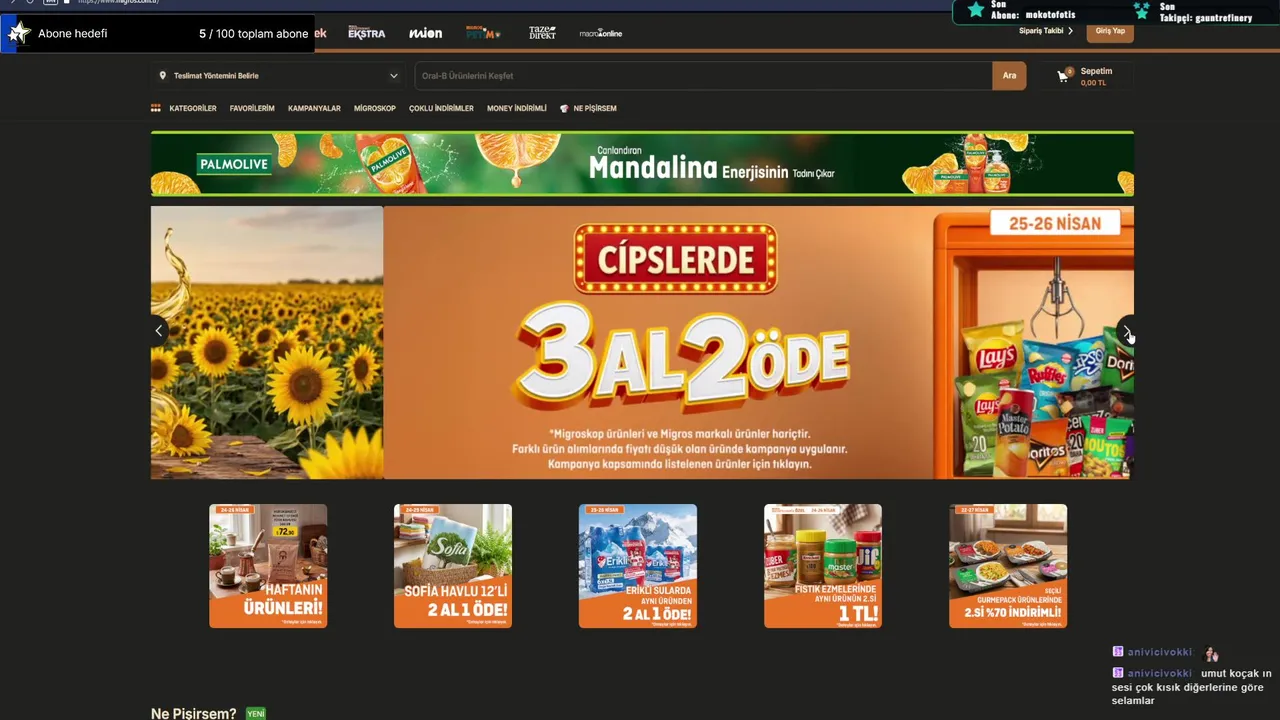Open Cipslerde 3 Al 2 Öde banner

[757, 342]
